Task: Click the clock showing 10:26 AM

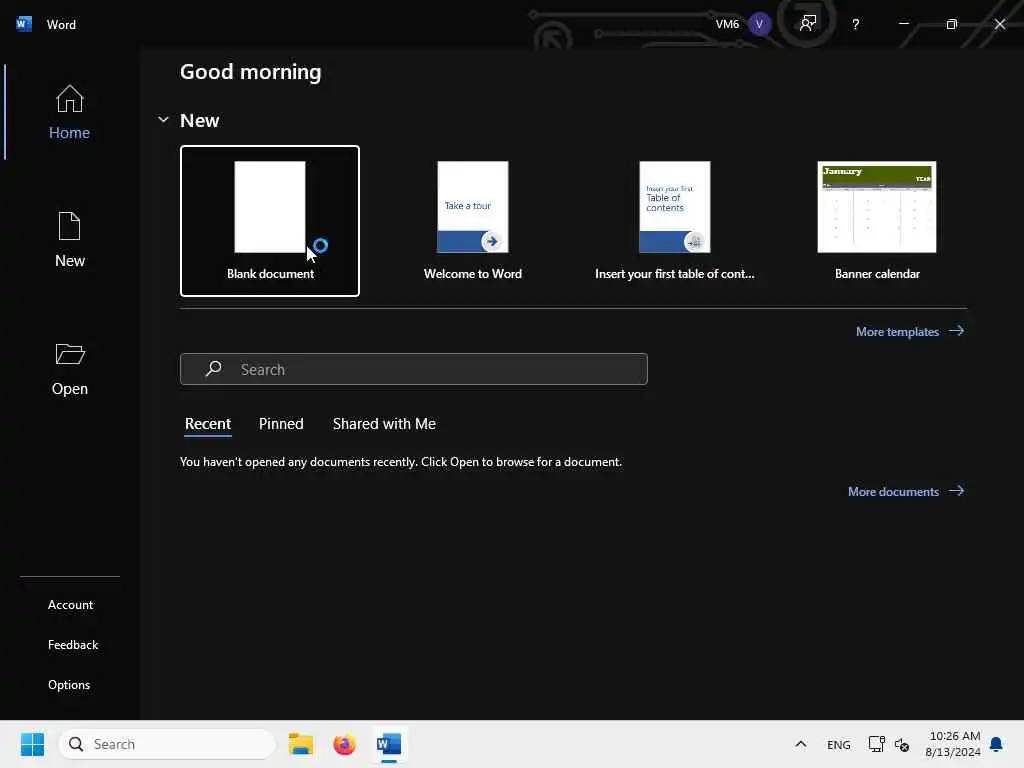Action: point(955,736)
